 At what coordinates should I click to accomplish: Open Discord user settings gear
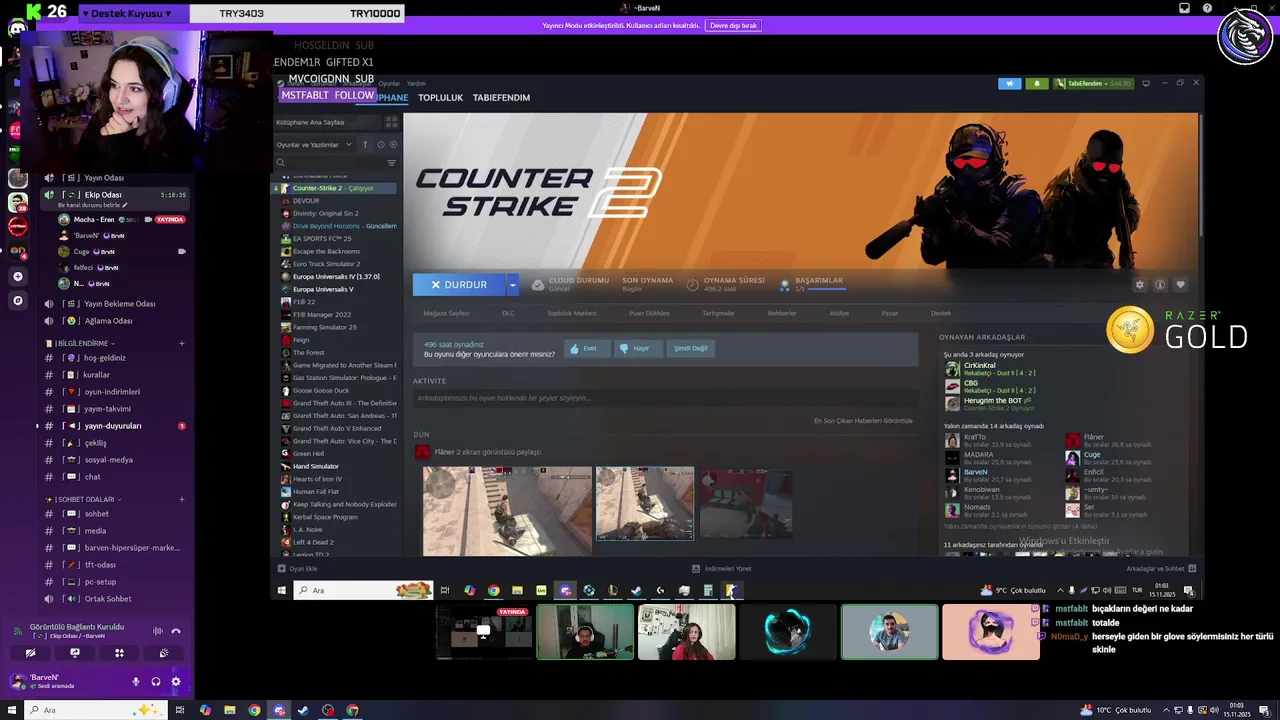pyautogui.click(x=176, y=682)
